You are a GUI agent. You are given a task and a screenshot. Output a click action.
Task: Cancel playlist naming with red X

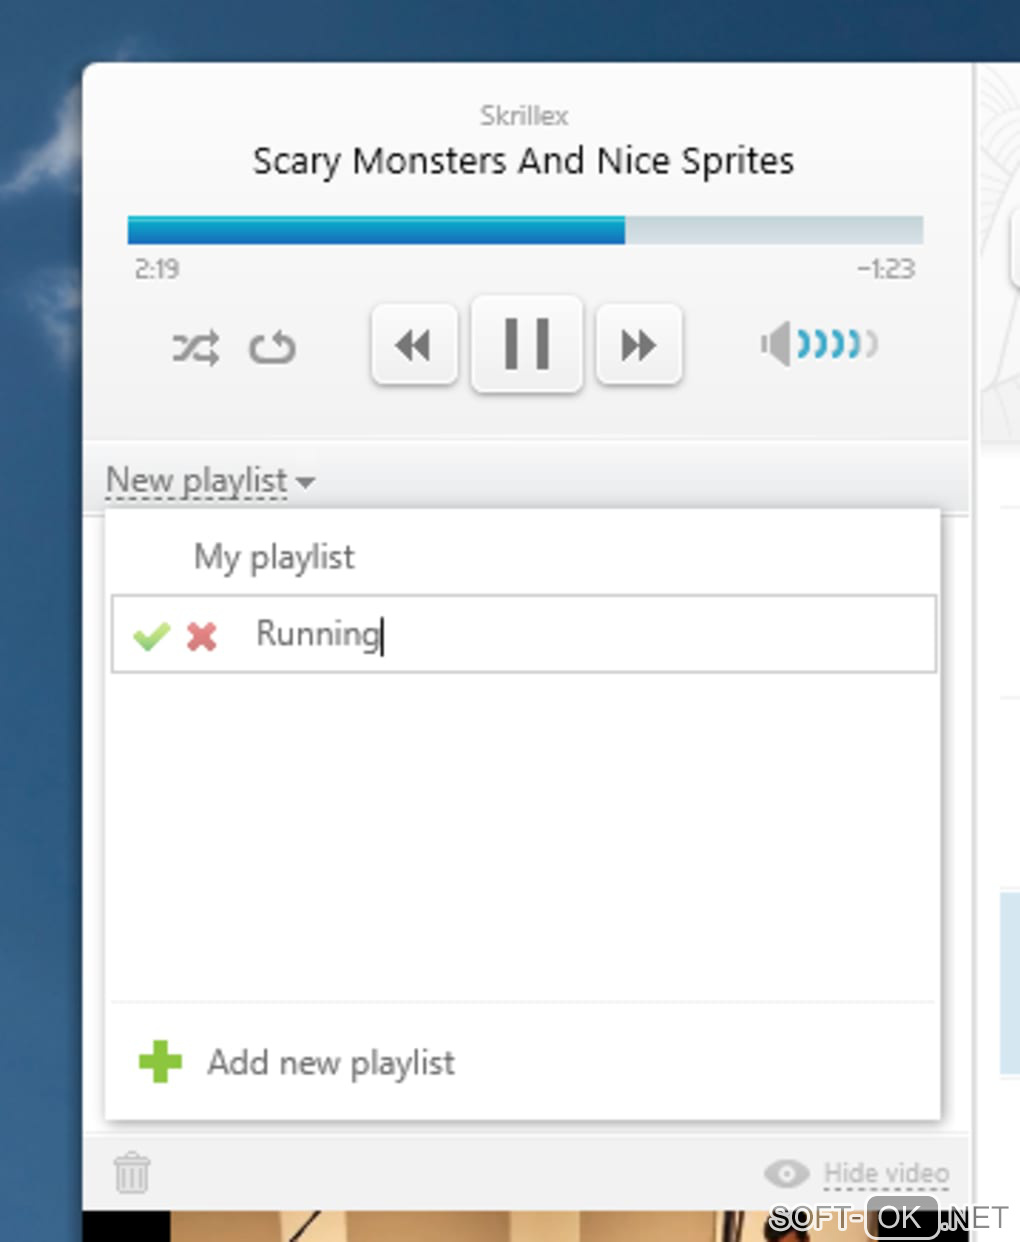coord(202,636)
